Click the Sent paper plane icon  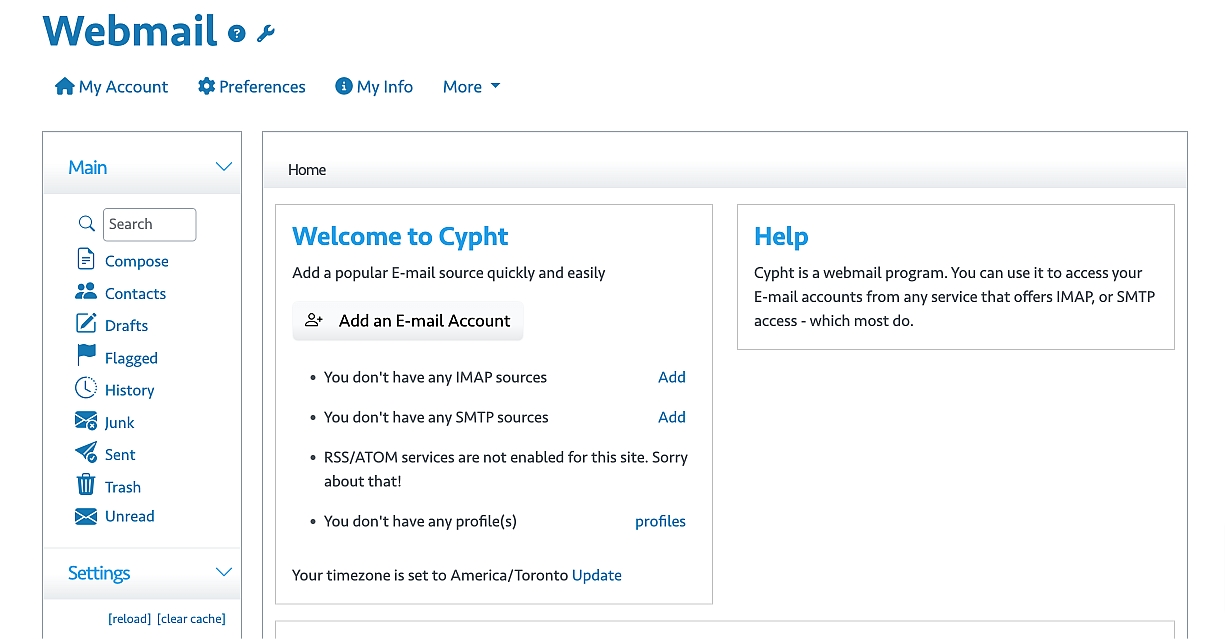[x=86, y=454]
